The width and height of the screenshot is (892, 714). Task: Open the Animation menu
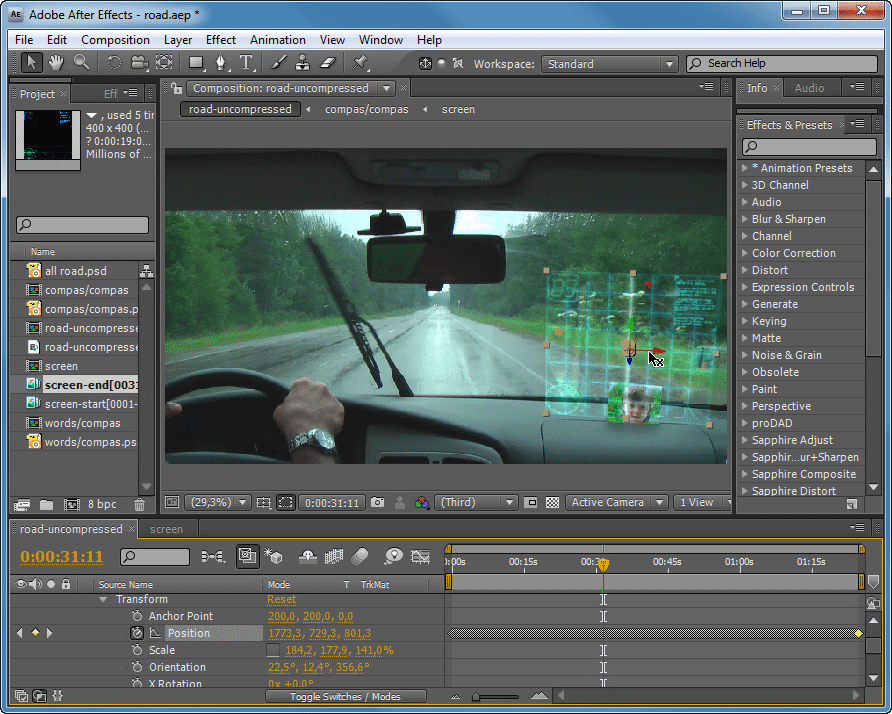point(278,40)
